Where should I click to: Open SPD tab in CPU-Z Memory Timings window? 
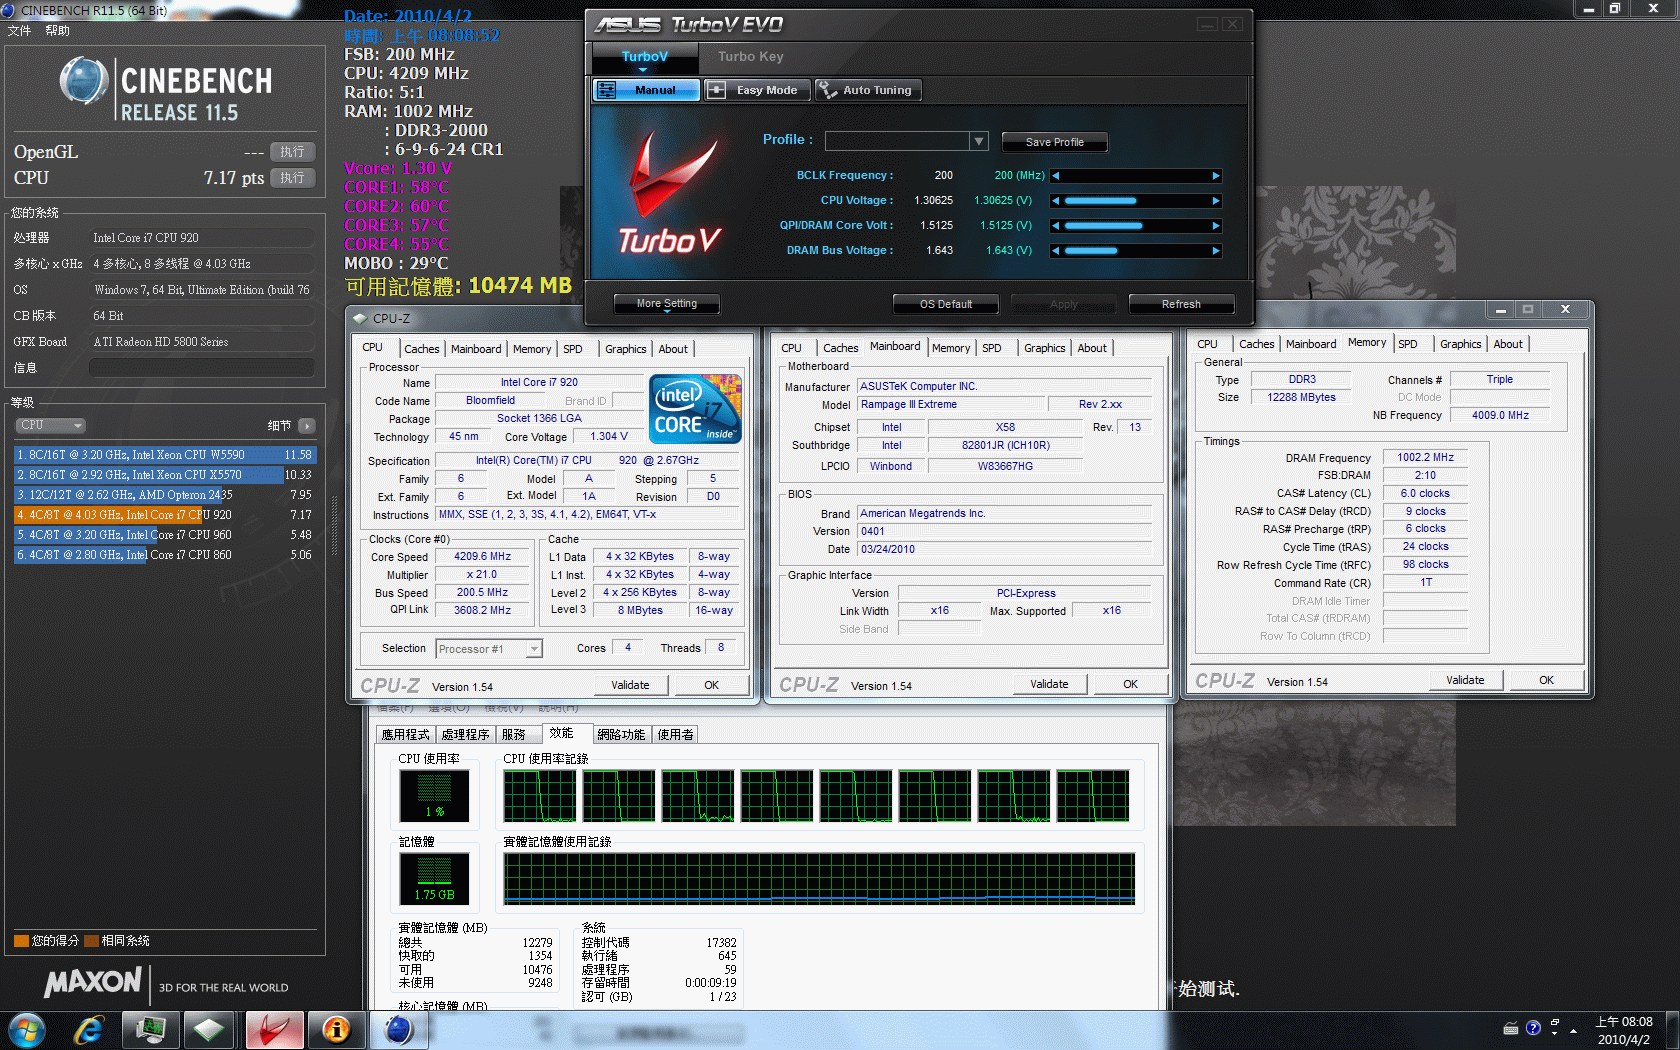click(1408, 344)
